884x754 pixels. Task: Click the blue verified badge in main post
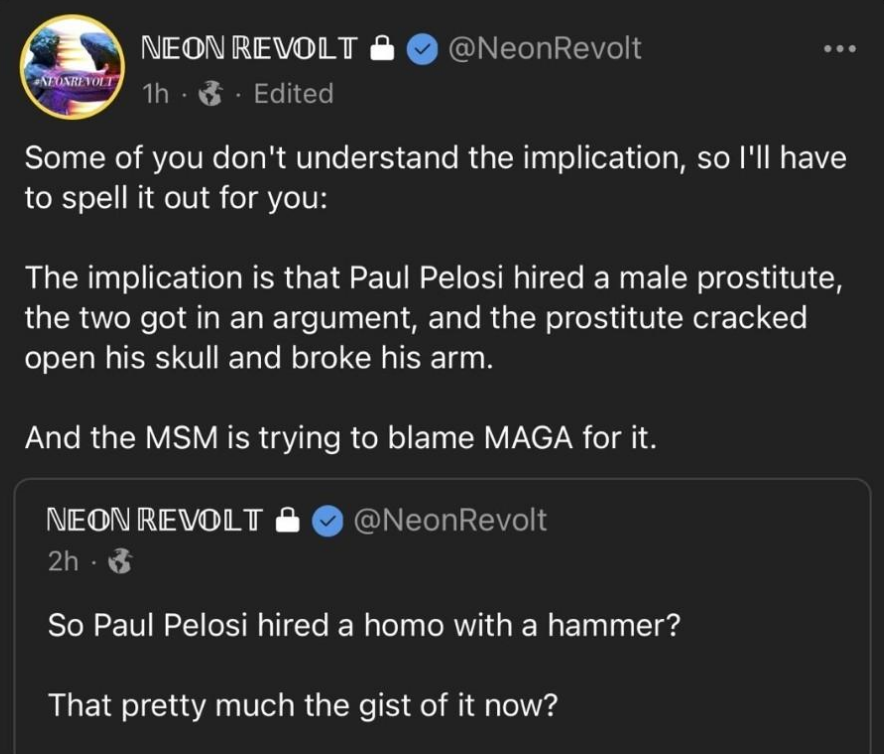tap(424, 49)
